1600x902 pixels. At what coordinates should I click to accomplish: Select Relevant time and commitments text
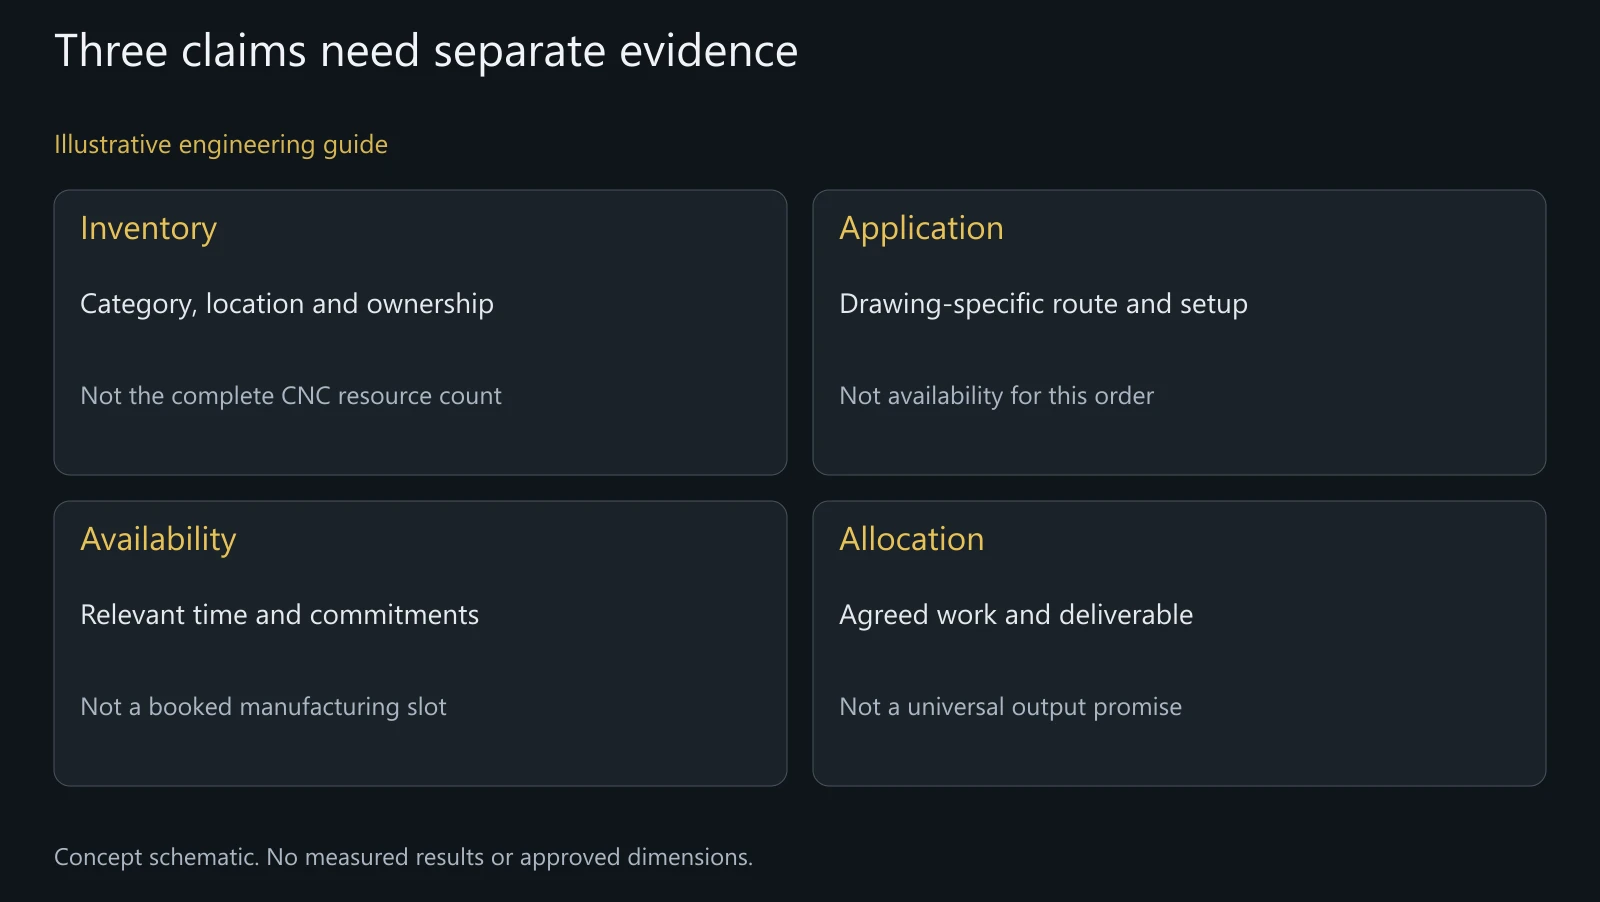click(x=279, y=615)
